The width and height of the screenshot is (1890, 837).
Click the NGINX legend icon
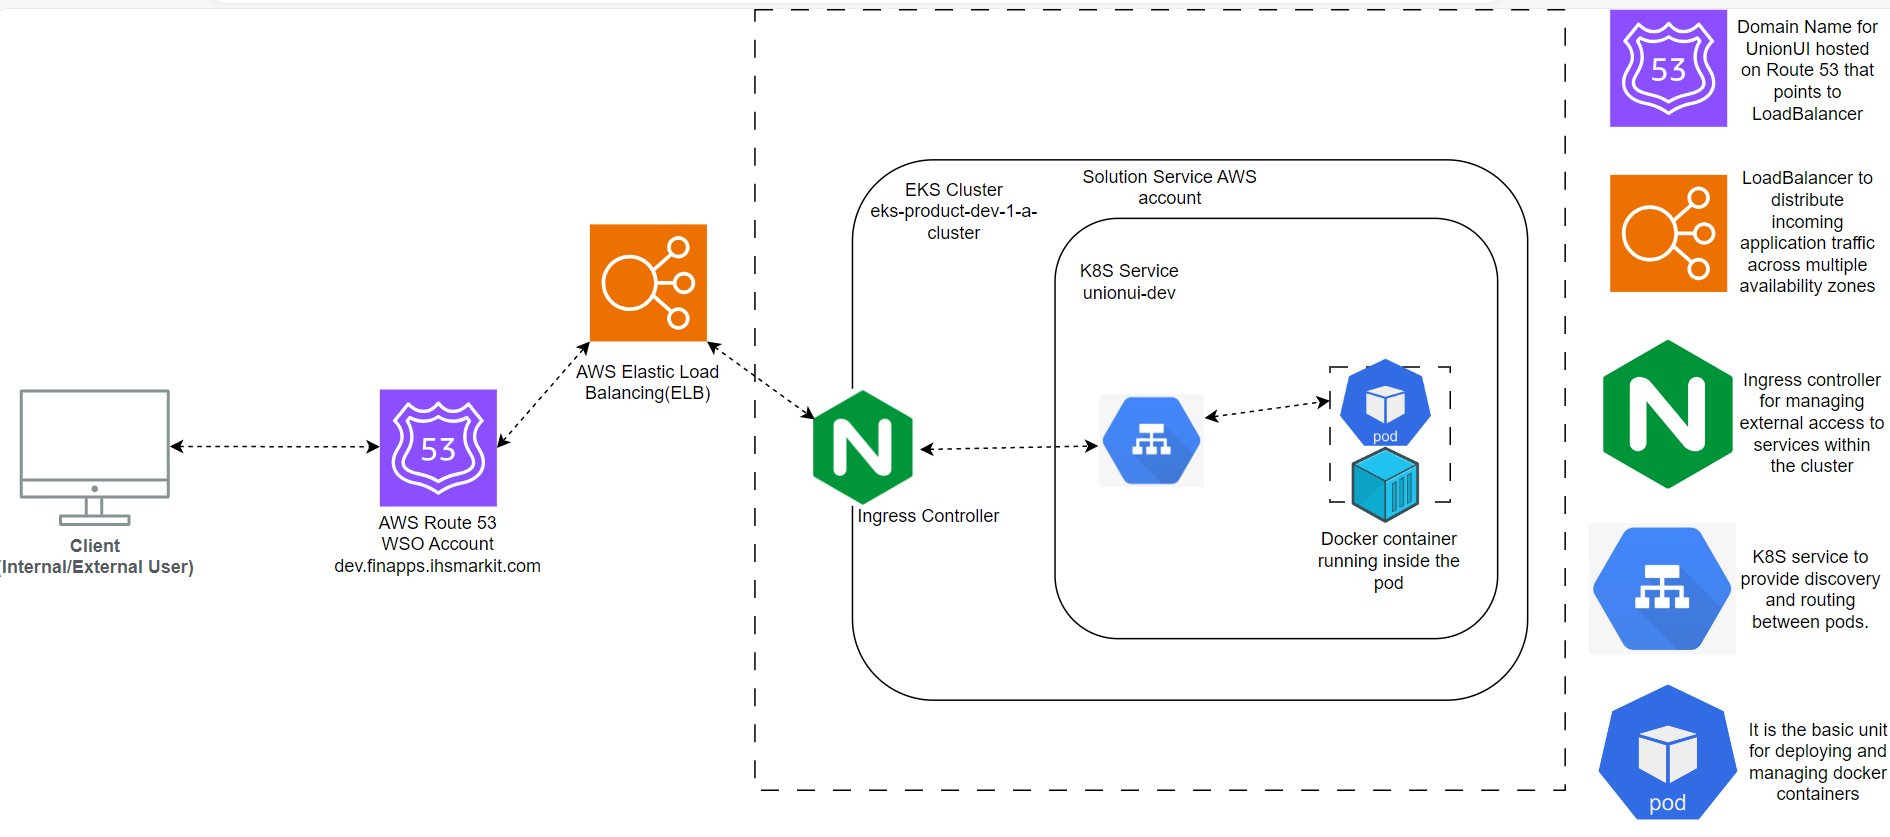[1668, 414]
